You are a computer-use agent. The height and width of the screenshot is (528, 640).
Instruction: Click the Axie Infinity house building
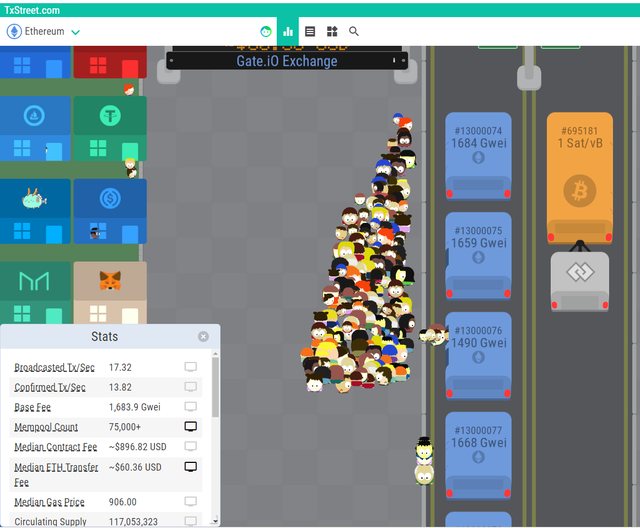click(x=35, y=211)
